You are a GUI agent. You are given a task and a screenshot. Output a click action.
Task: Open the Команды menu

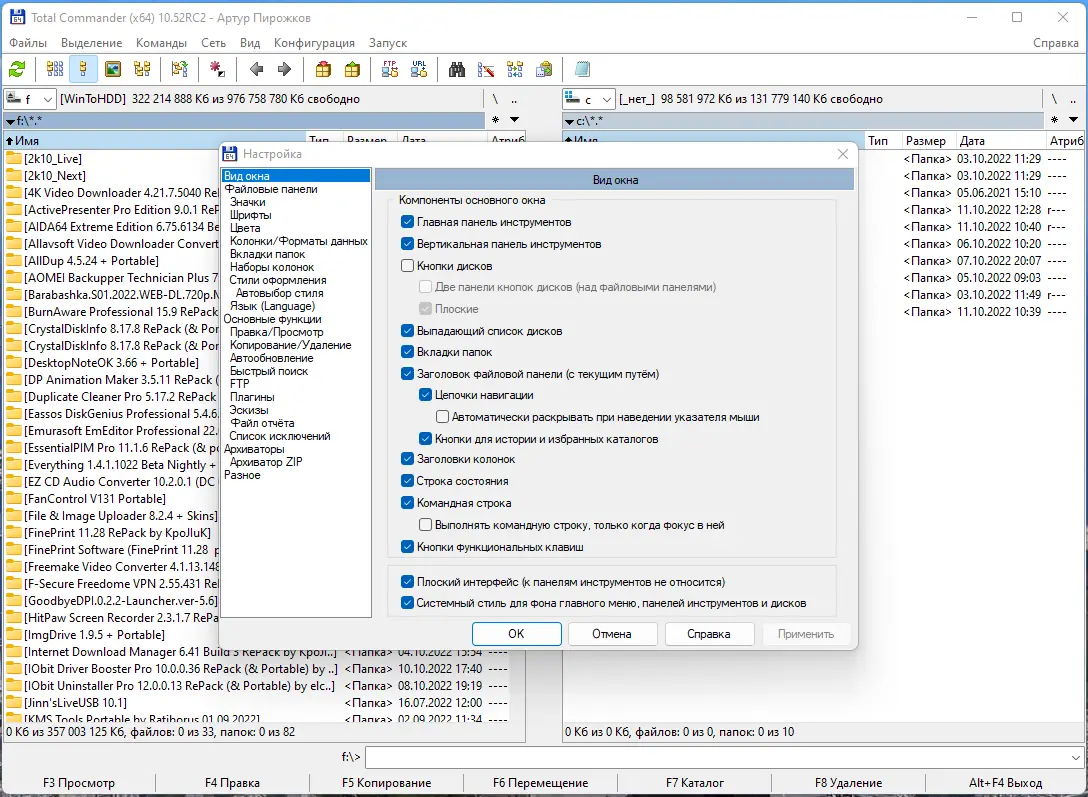point(162,43)
